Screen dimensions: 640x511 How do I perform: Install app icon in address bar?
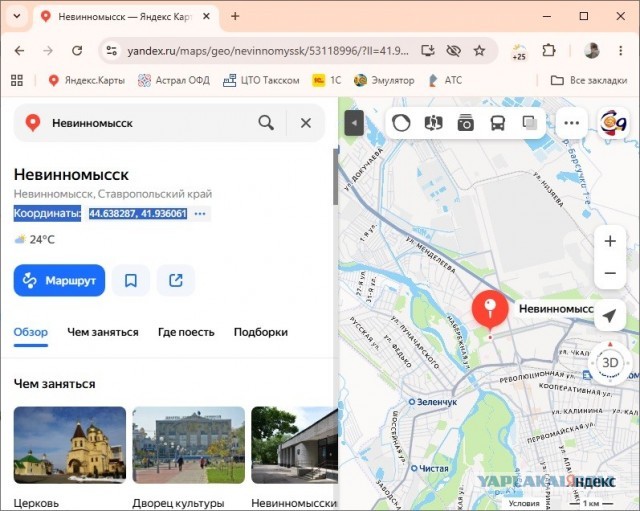(428, 51)
